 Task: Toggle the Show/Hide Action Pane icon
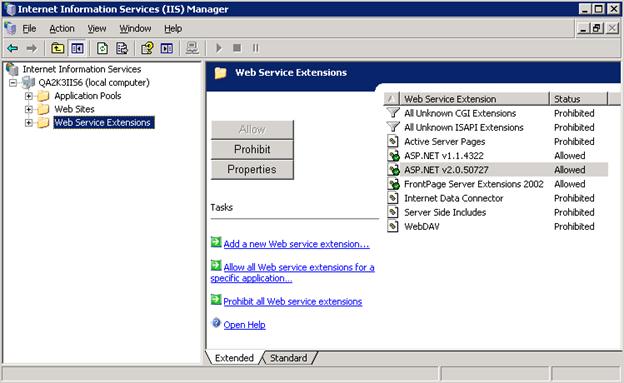[x=167, y=49]
